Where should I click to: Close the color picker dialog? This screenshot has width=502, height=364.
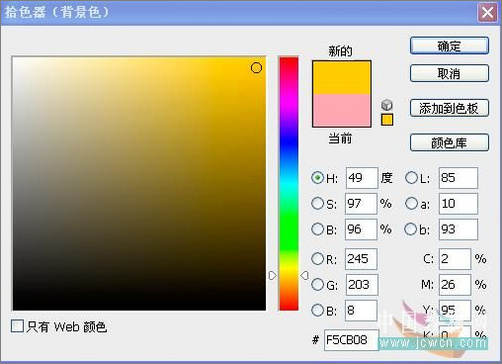coord(487,13)
